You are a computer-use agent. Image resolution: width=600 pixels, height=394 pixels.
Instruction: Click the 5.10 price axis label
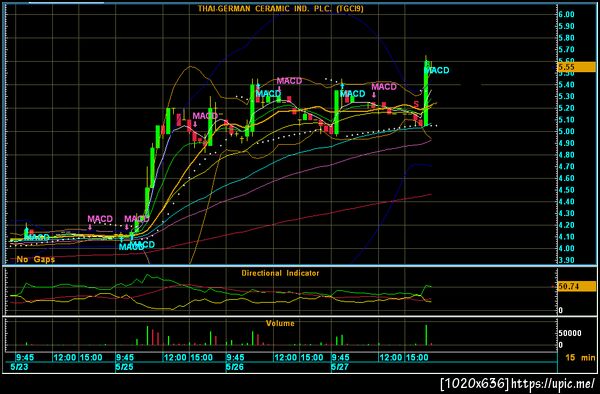tap(567, 120)
